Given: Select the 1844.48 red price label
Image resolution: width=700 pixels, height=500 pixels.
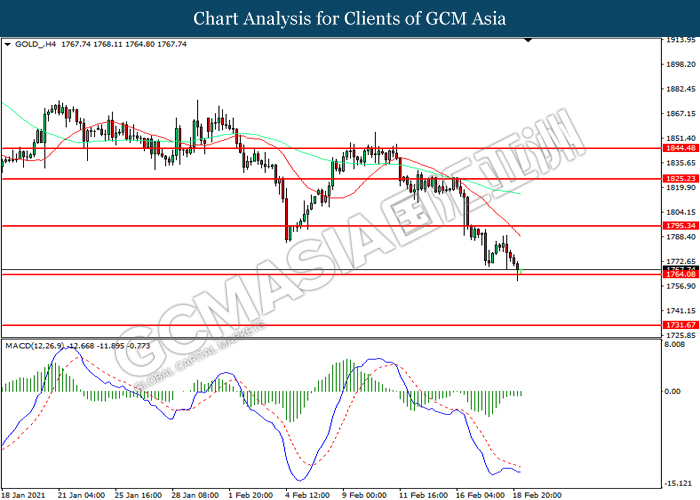Looking at the screenshot, I should click(x=681, y=149).
